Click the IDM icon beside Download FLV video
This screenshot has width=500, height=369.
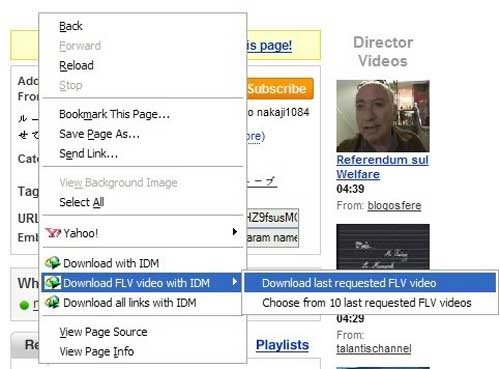pos(52,283)
